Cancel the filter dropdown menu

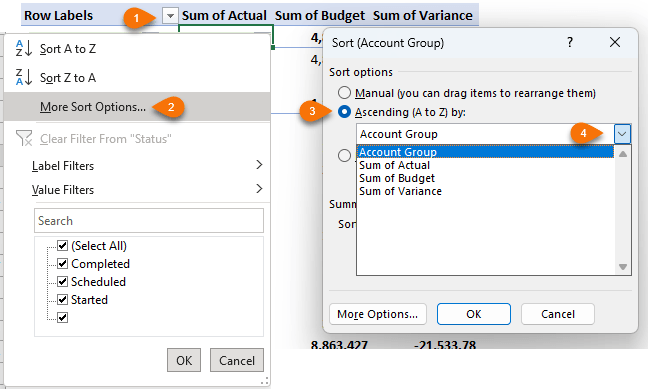pyautogui.click(x=237, y=360)
